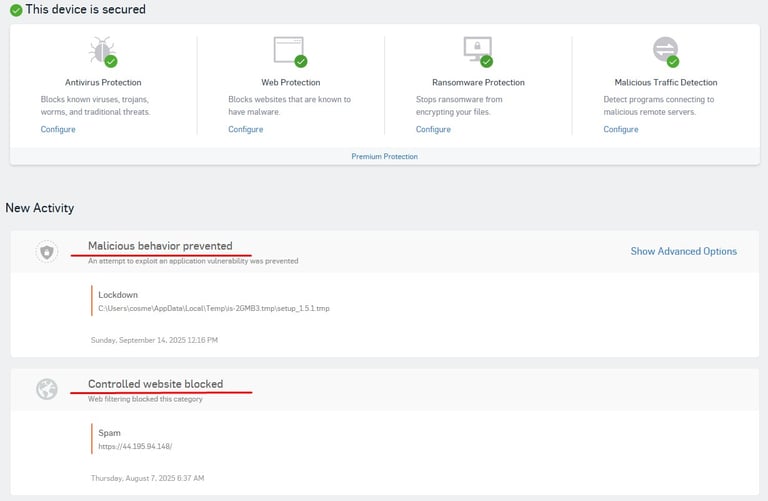The image size is (768, 501).
Task: Click the globe icon beside Controlled website blocked
Action: pos(47,389)
